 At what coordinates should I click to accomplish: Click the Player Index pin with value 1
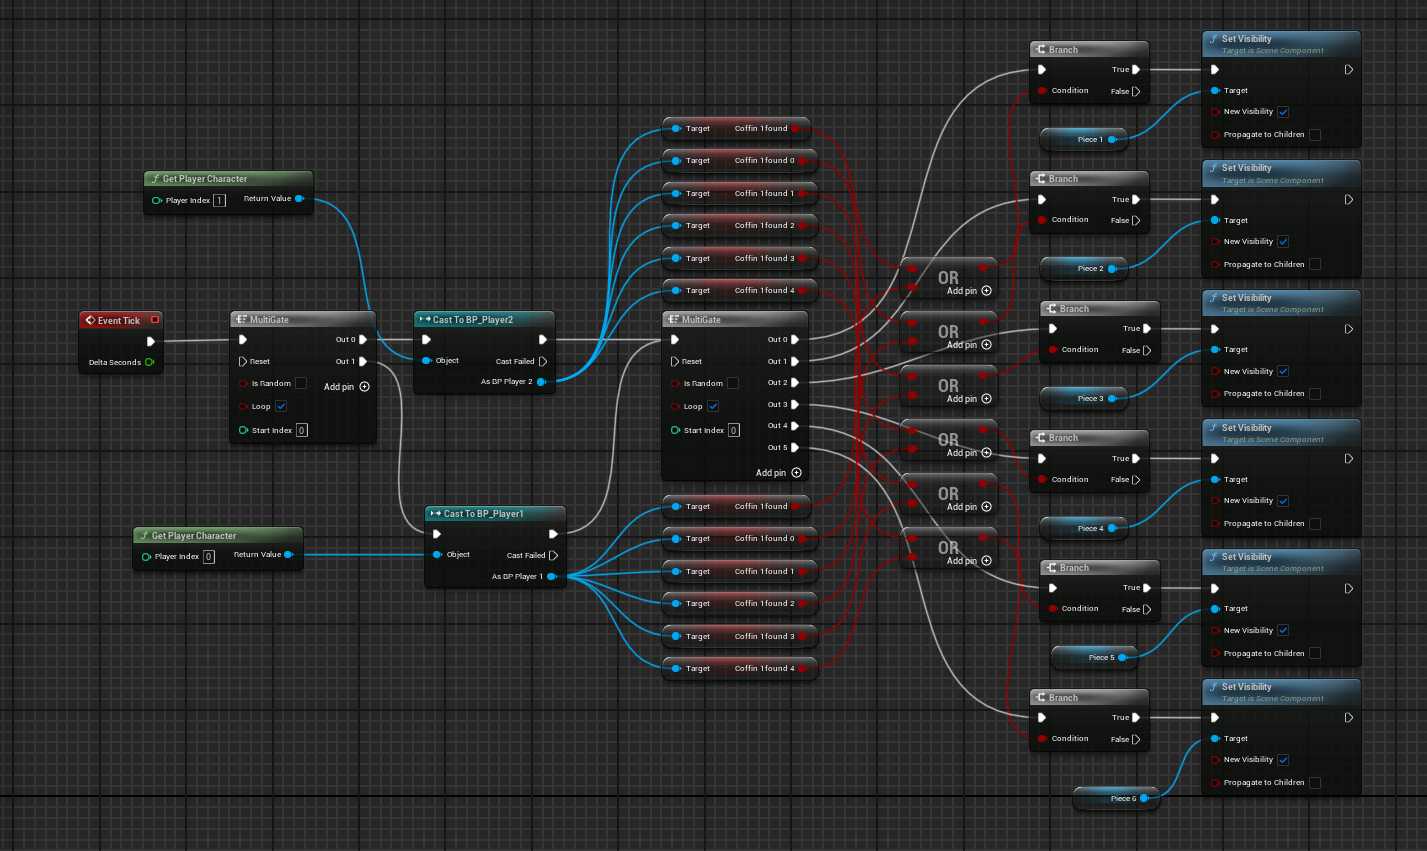pyautogui.click(x=157, y=200)
